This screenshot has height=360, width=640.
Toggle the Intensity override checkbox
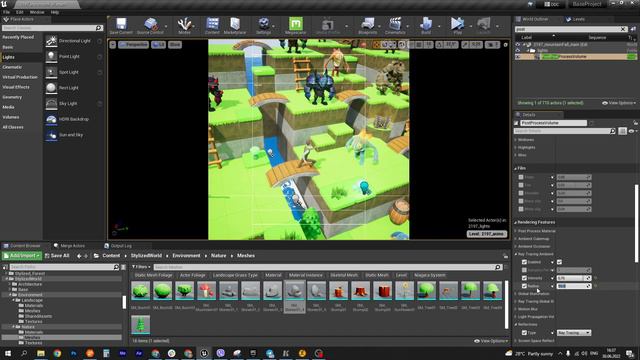pos(524,278)
